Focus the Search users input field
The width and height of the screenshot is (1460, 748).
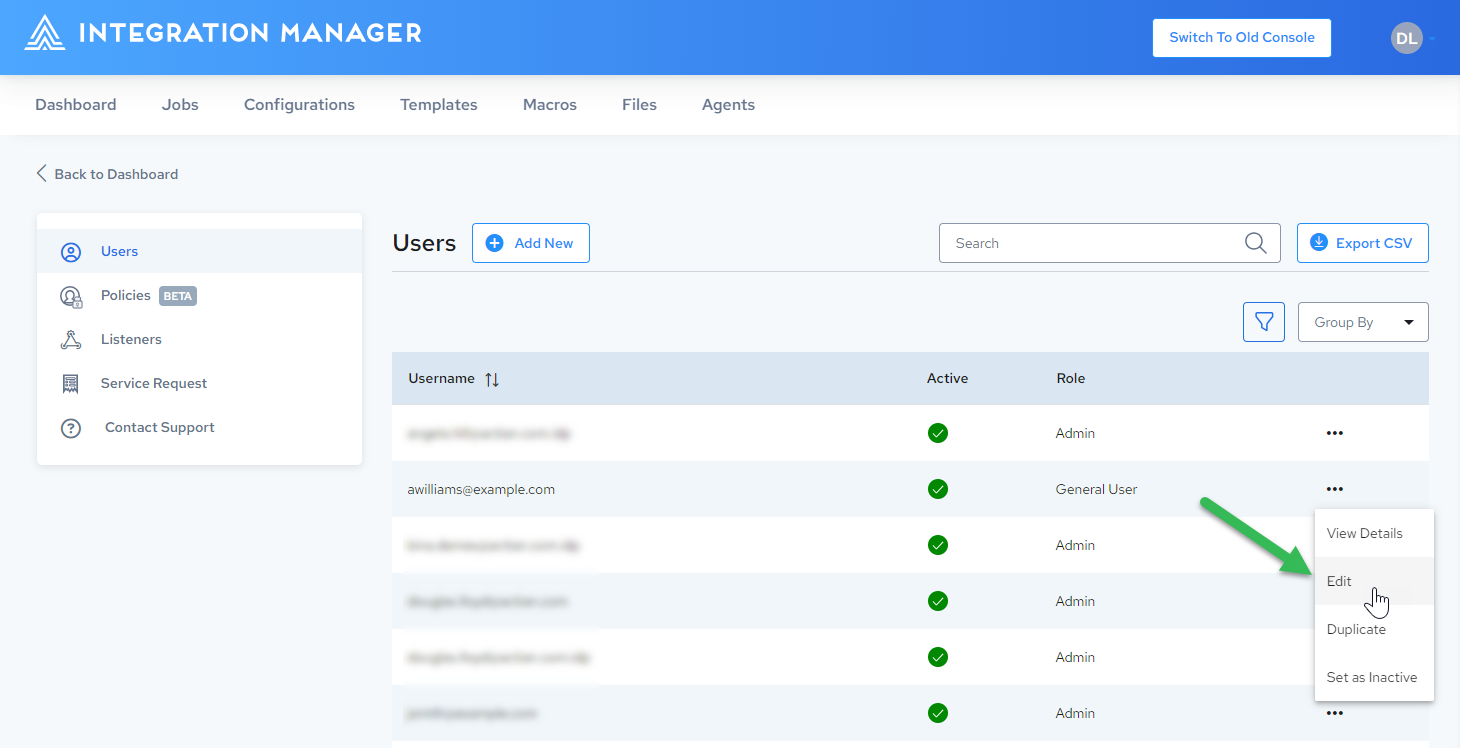coord(1110,243)
